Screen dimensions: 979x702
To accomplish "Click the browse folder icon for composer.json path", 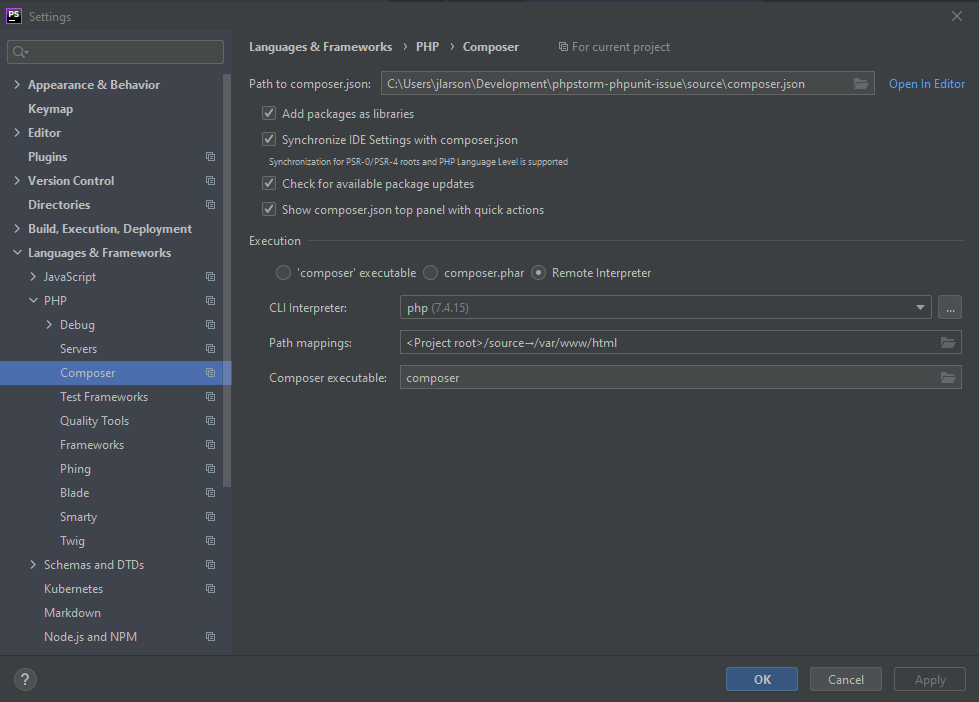I will click(x=860, y=84).
